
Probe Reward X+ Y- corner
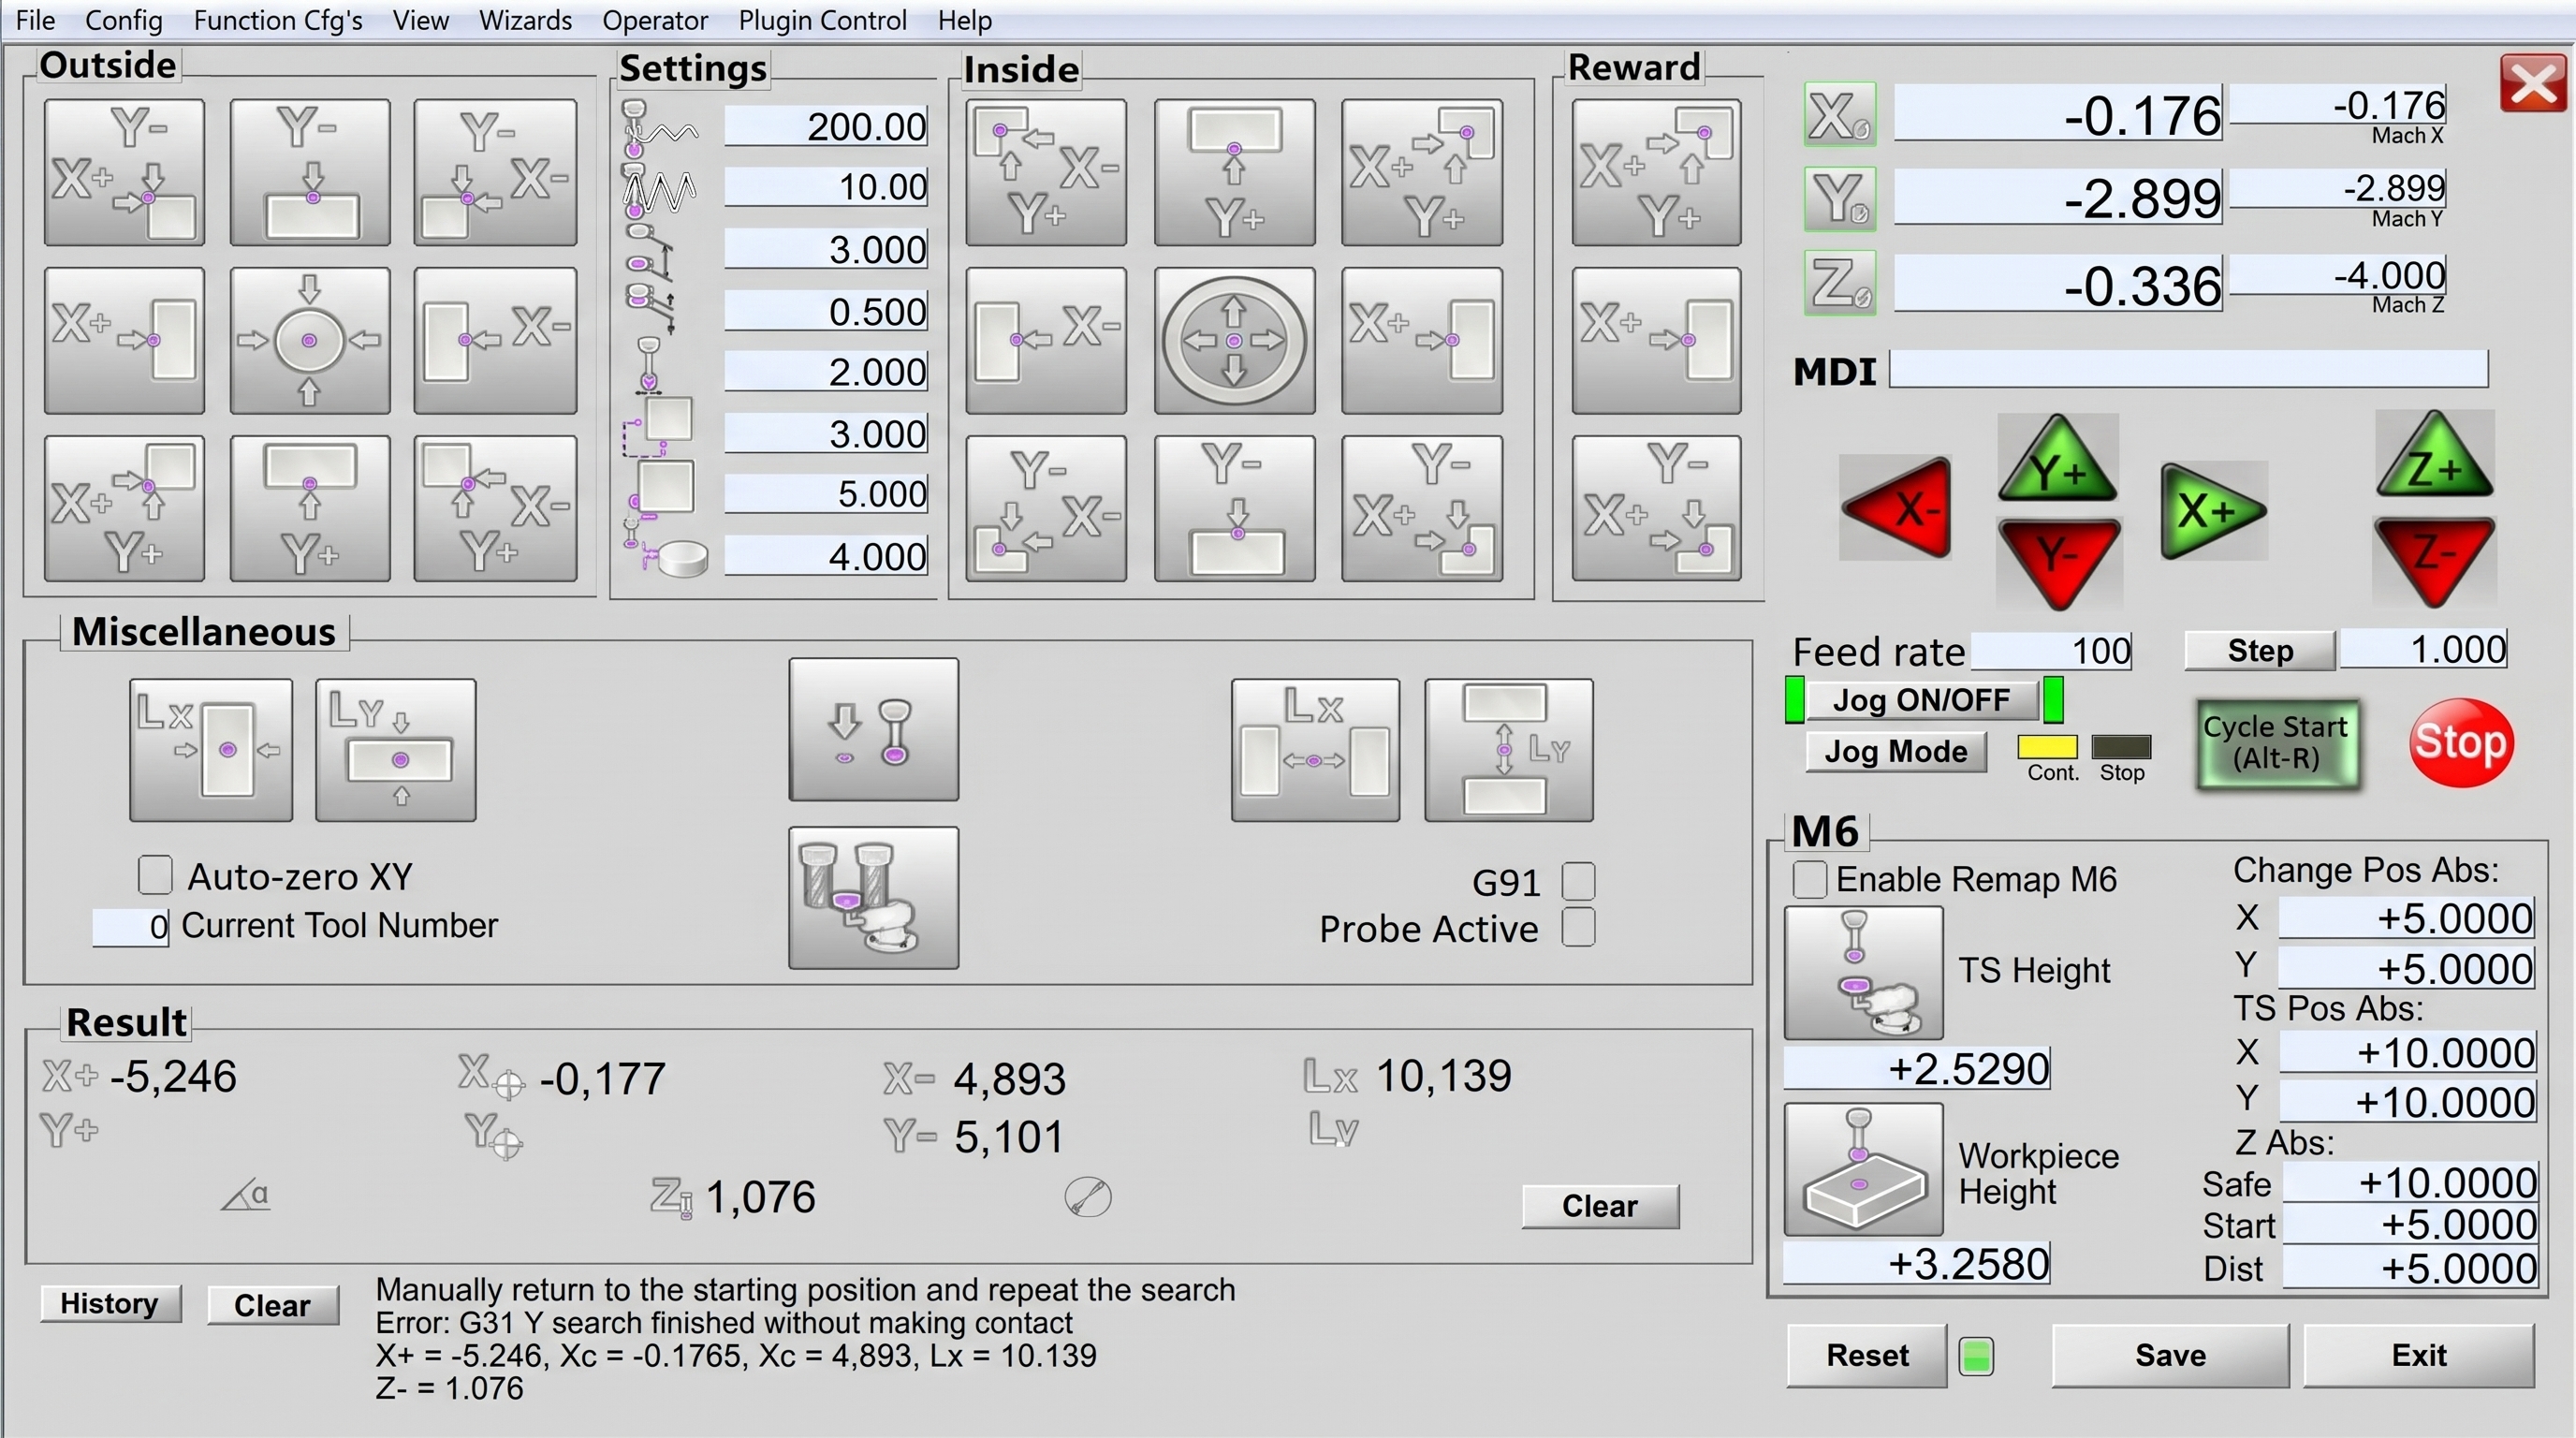(x=1656, y=508)
